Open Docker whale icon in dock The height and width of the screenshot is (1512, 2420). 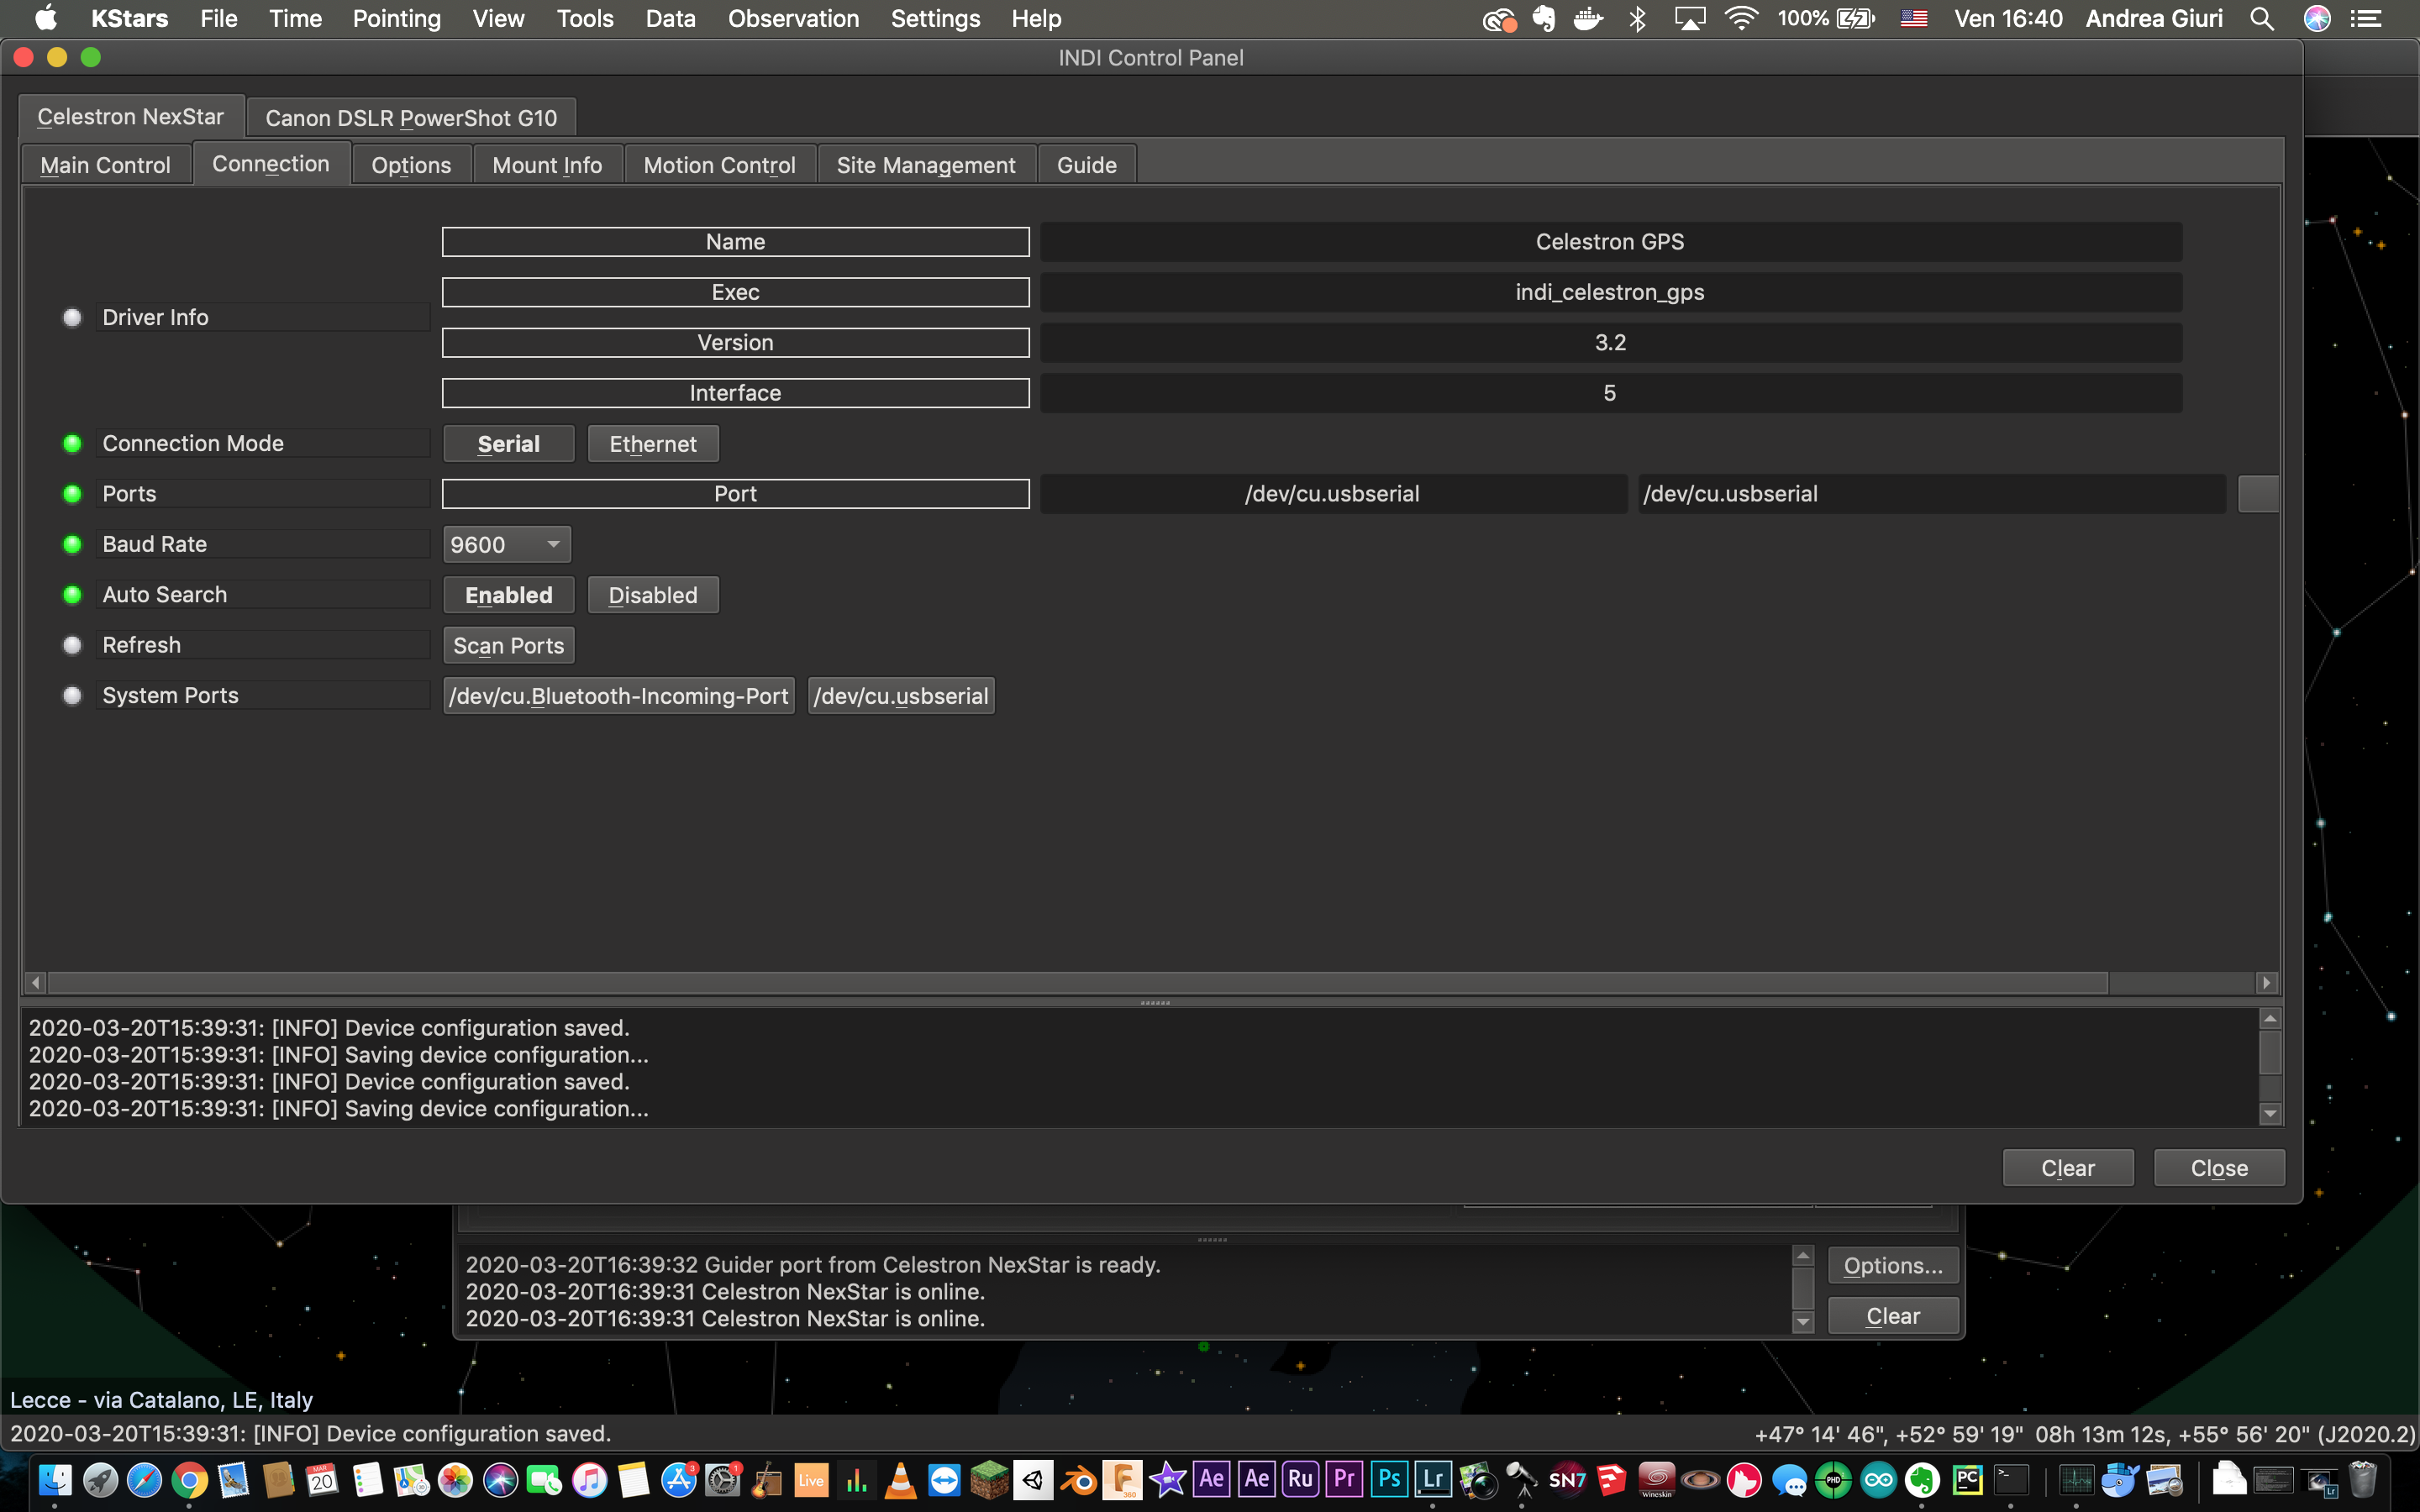pyautogui.click(x=2118, y=1479)
